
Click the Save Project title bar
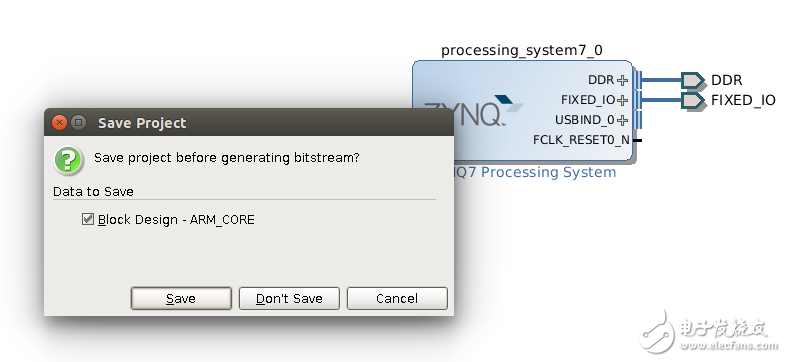click(x=249, y=122)
